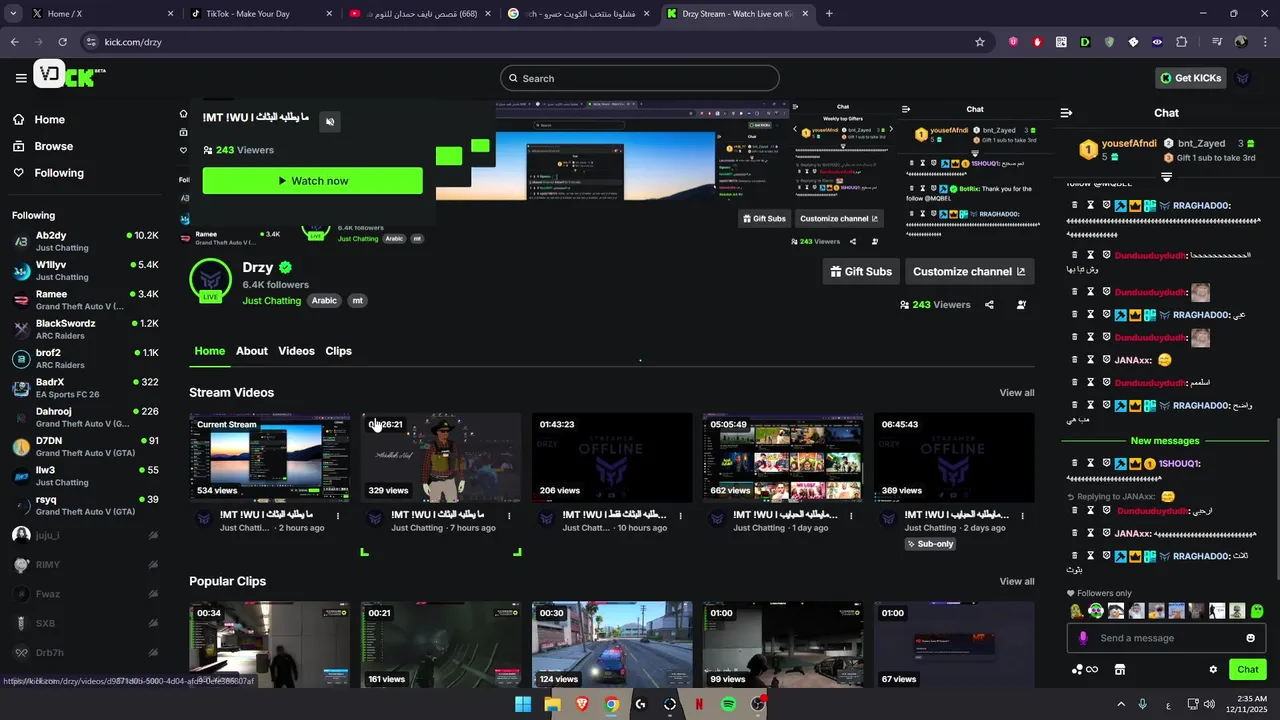Open user avatar menu beside Get KICKs
The width and height of the screenshot is (1280, 720).
click(x=1243, y=78)
